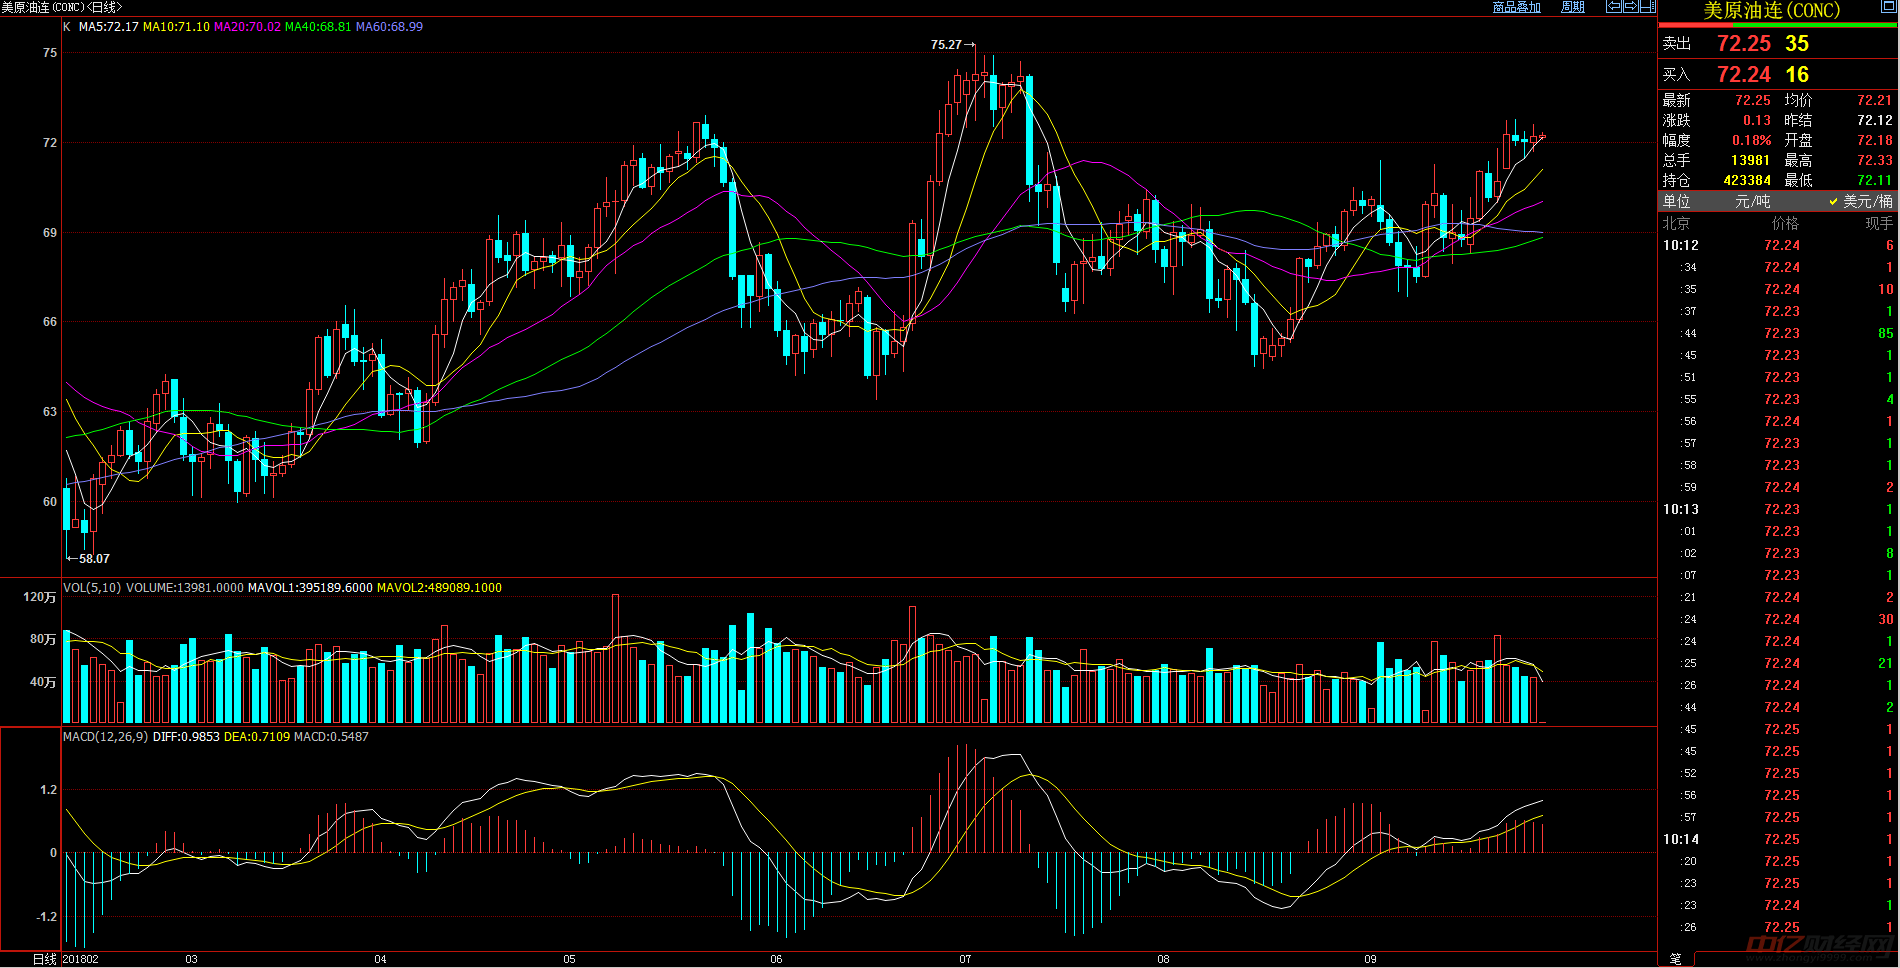Screen dimensions: 1900x968
Task: Click the MACD(12,26,9) indicator label
Action: pos(105,737)
